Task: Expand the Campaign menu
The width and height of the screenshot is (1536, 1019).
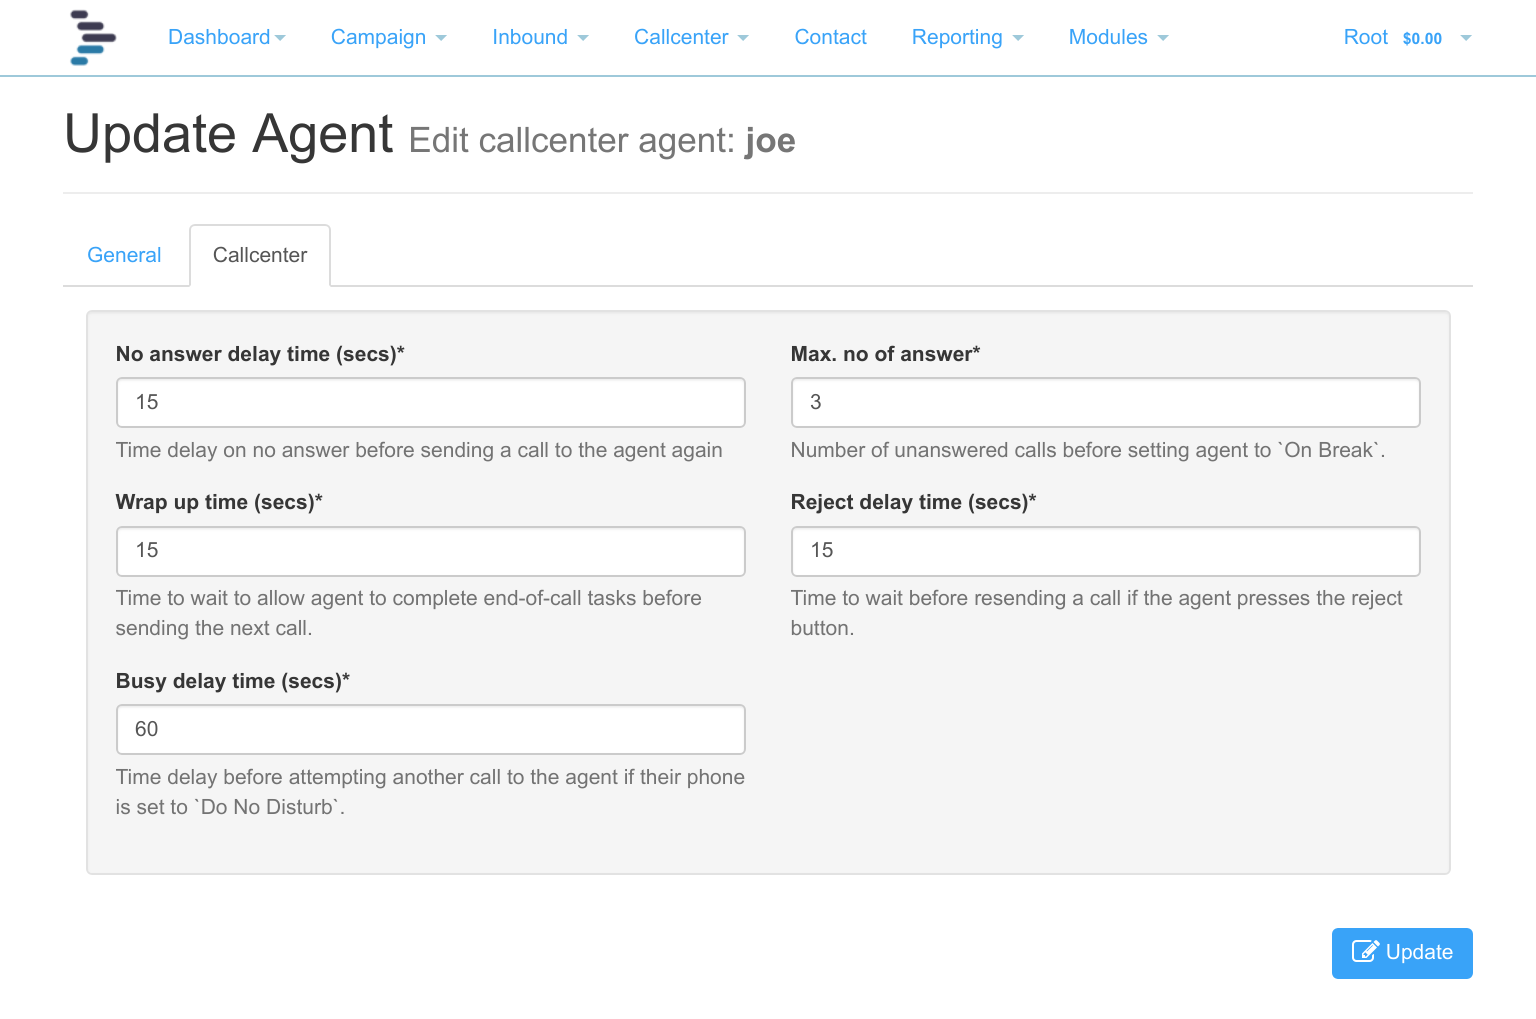Action: (x=388, y=37)
